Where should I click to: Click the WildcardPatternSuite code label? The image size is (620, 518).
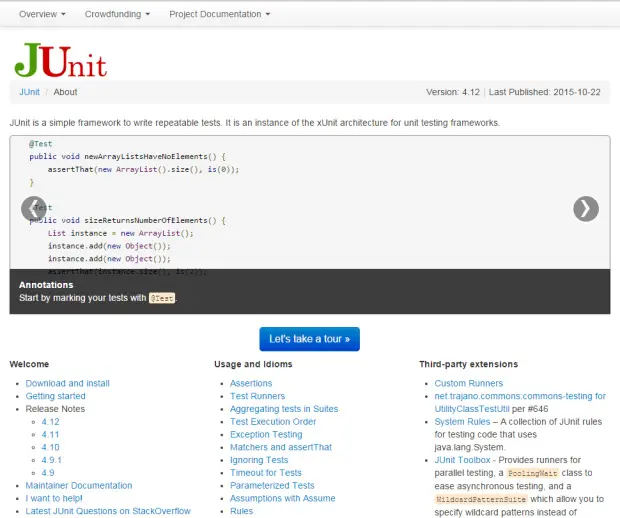481,499
